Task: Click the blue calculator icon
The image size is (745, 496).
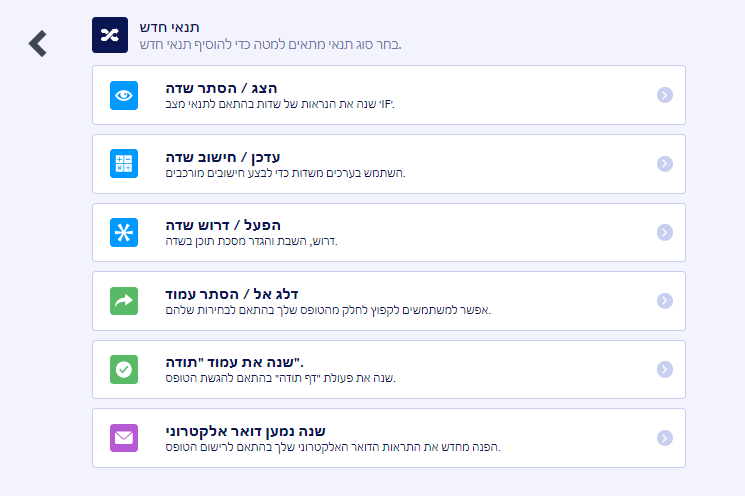Action: click(124, 163)
